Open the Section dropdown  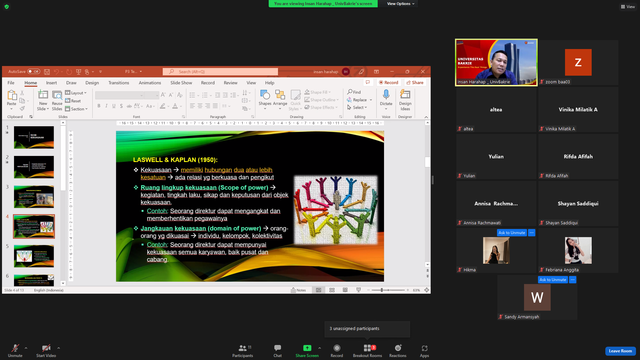(x=76, y=109)
